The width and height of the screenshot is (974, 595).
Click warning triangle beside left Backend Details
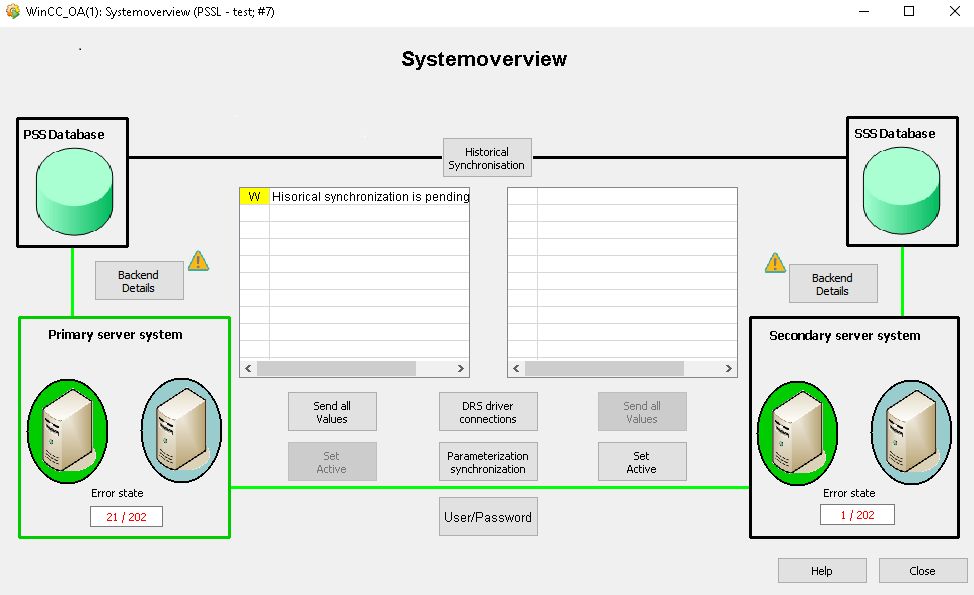tap(199, 261)
